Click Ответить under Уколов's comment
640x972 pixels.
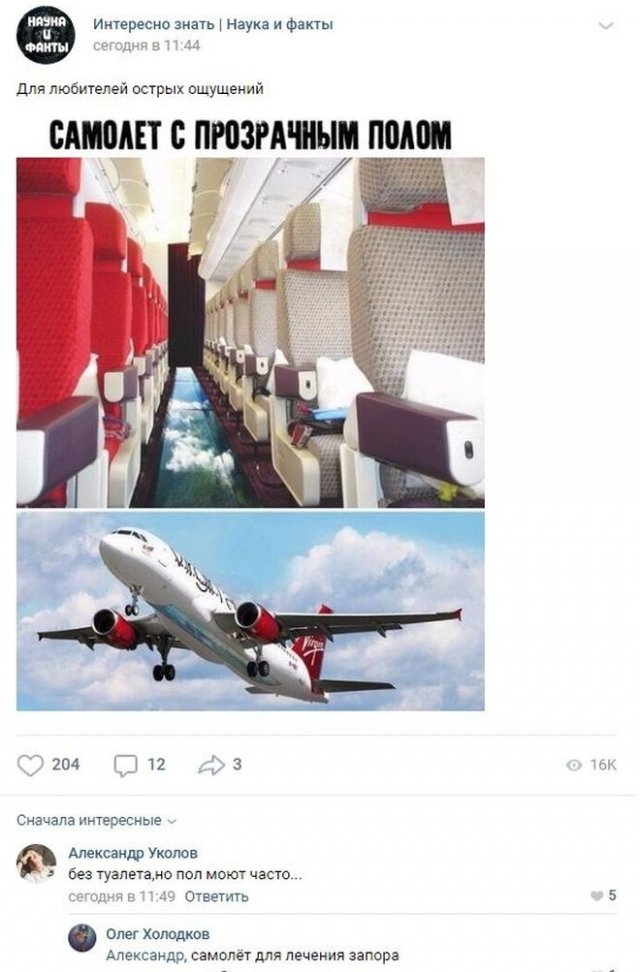point(216,896)
